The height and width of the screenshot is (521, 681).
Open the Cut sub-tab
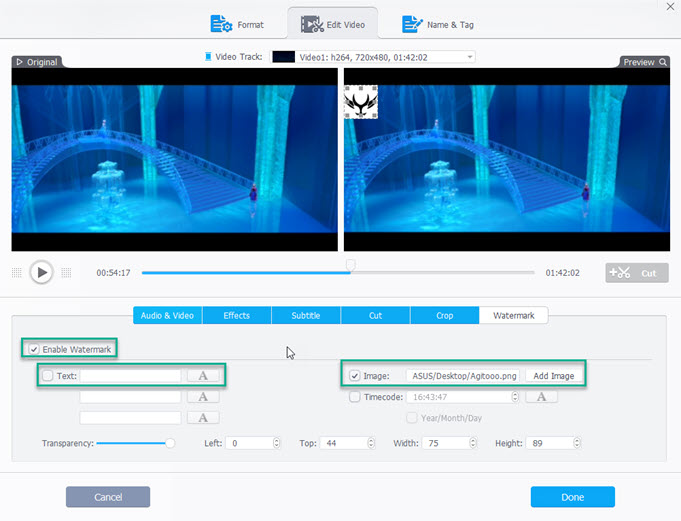[x=375, y=315]
